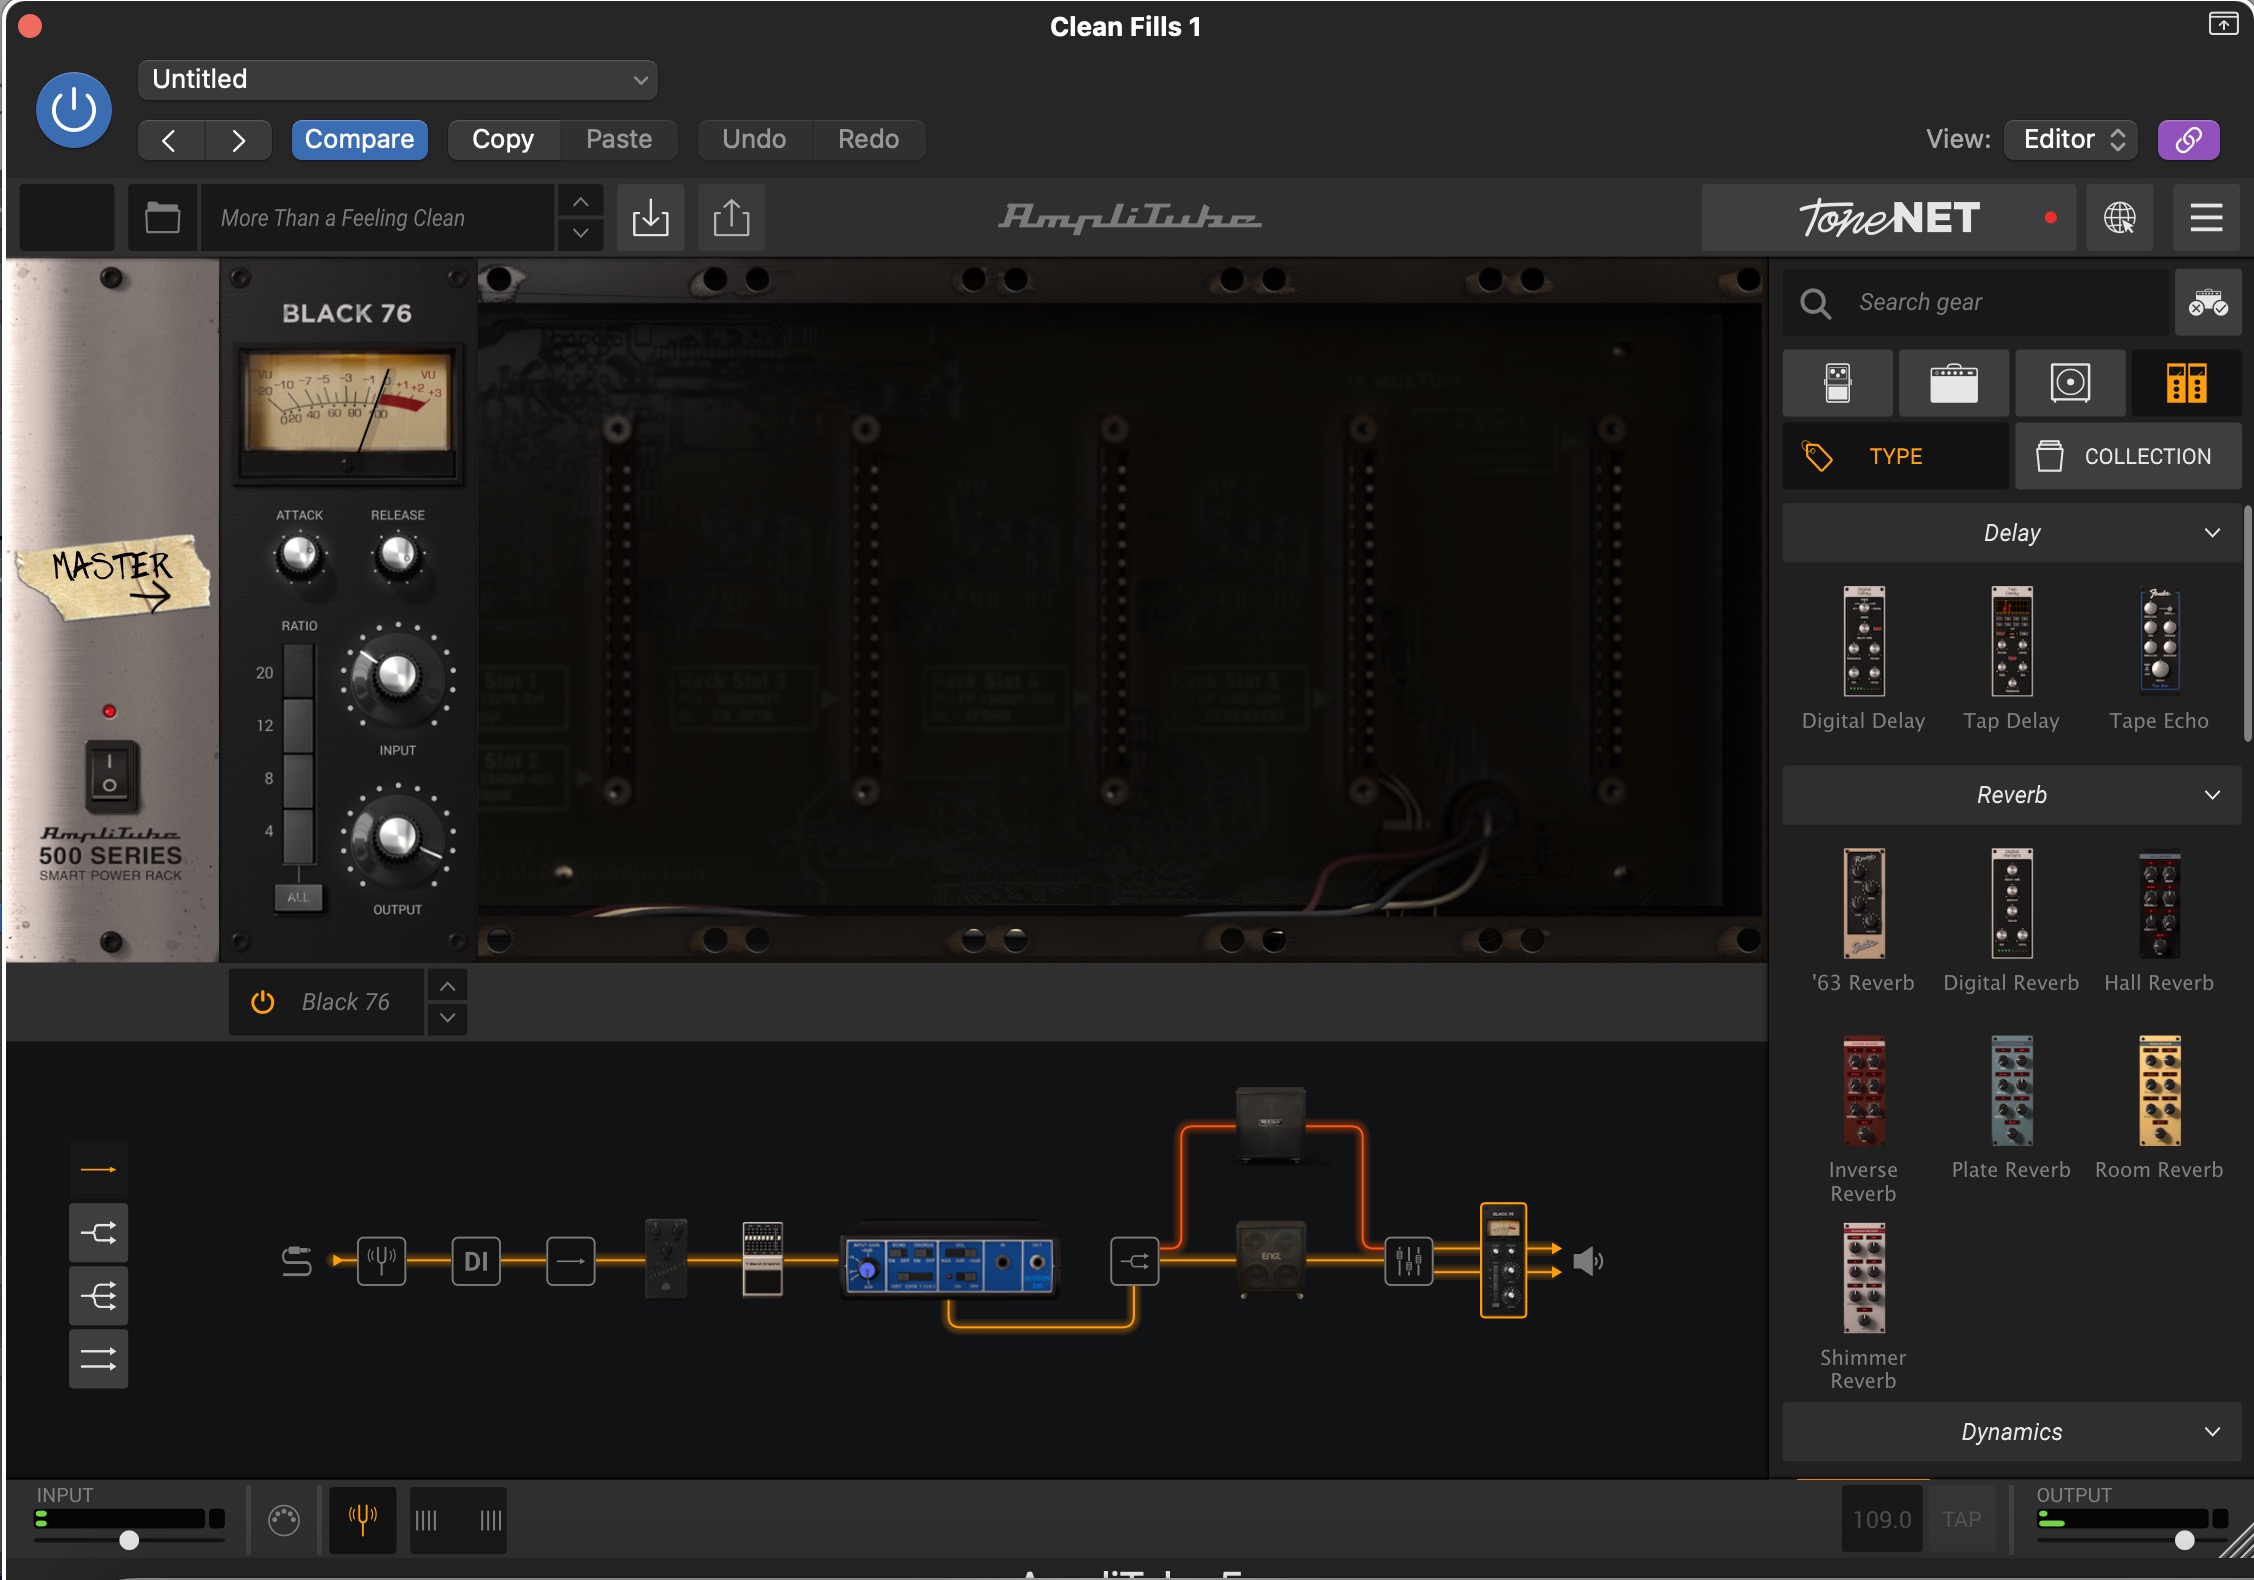Click the More Than a Feeling Clean preset name
Screen dimensions: 2254x1580
click(376, 217)
